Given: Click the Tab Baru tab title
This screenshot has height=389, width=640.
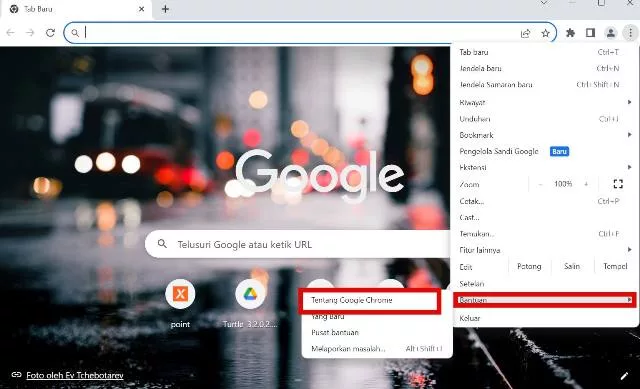Looking at the screenshot, I should 38,9.
